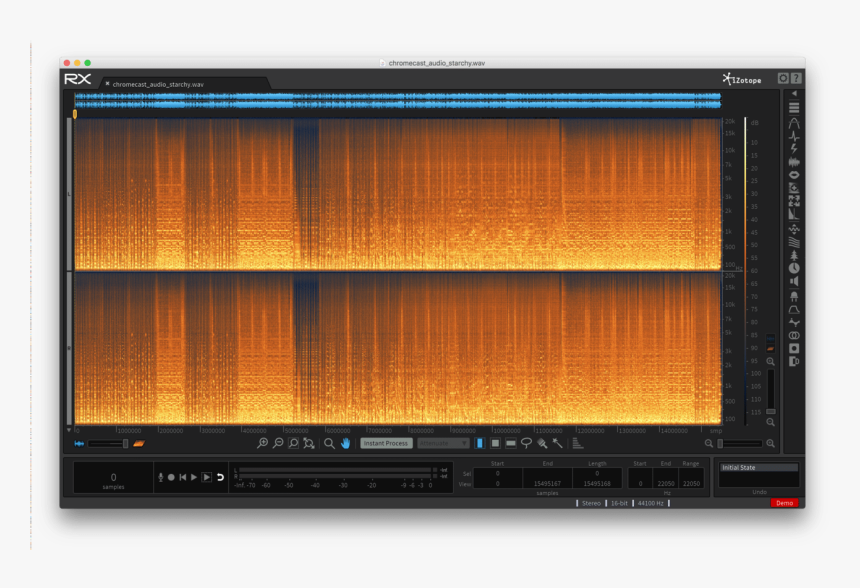Select the hand grab tool
Image resolution: width=860 pixels, height=588 pixels.
[x=345, y=443]
